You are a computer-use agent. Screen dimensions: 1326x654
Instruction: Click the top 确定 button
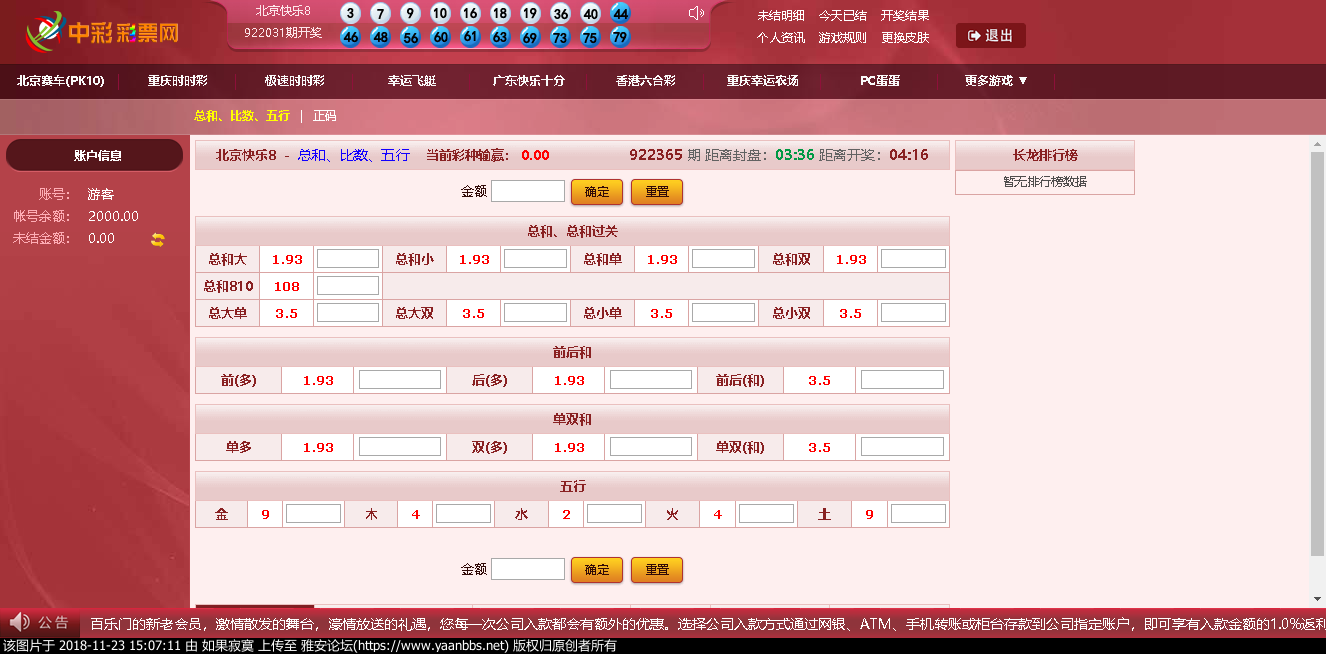[597, 192]
